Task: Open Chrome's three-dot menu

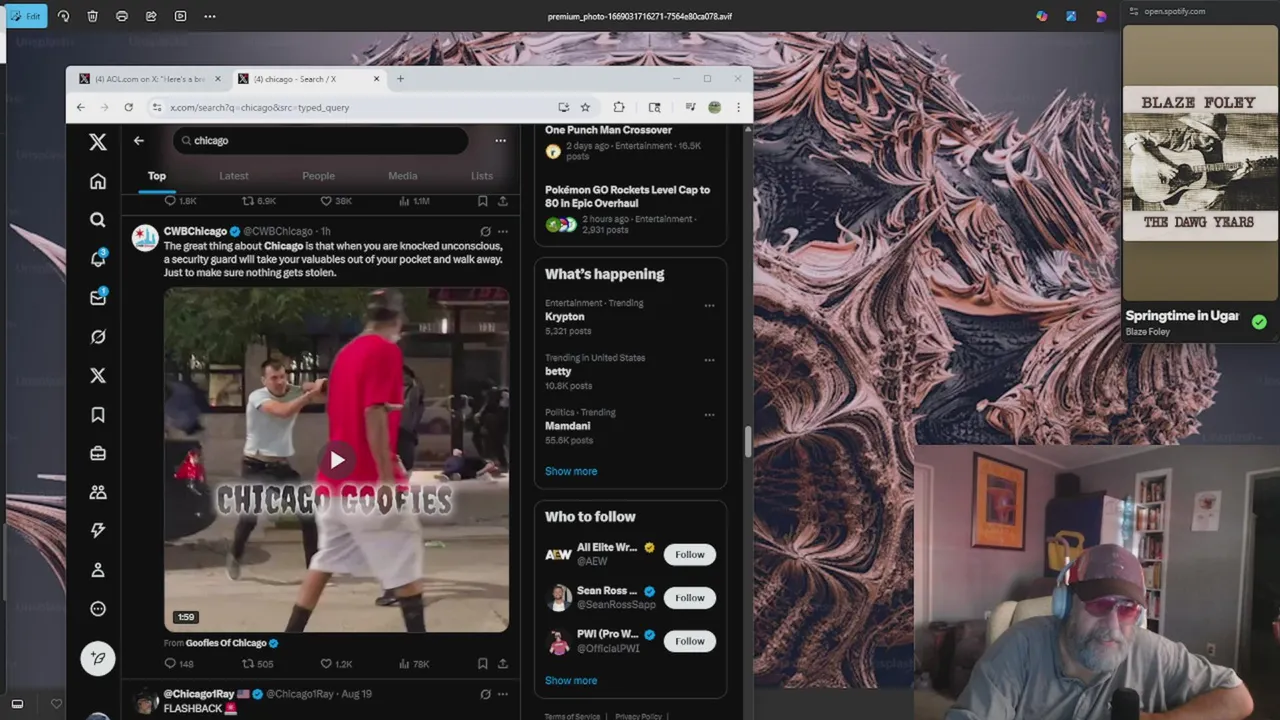Action: click(x=739, y=107)
